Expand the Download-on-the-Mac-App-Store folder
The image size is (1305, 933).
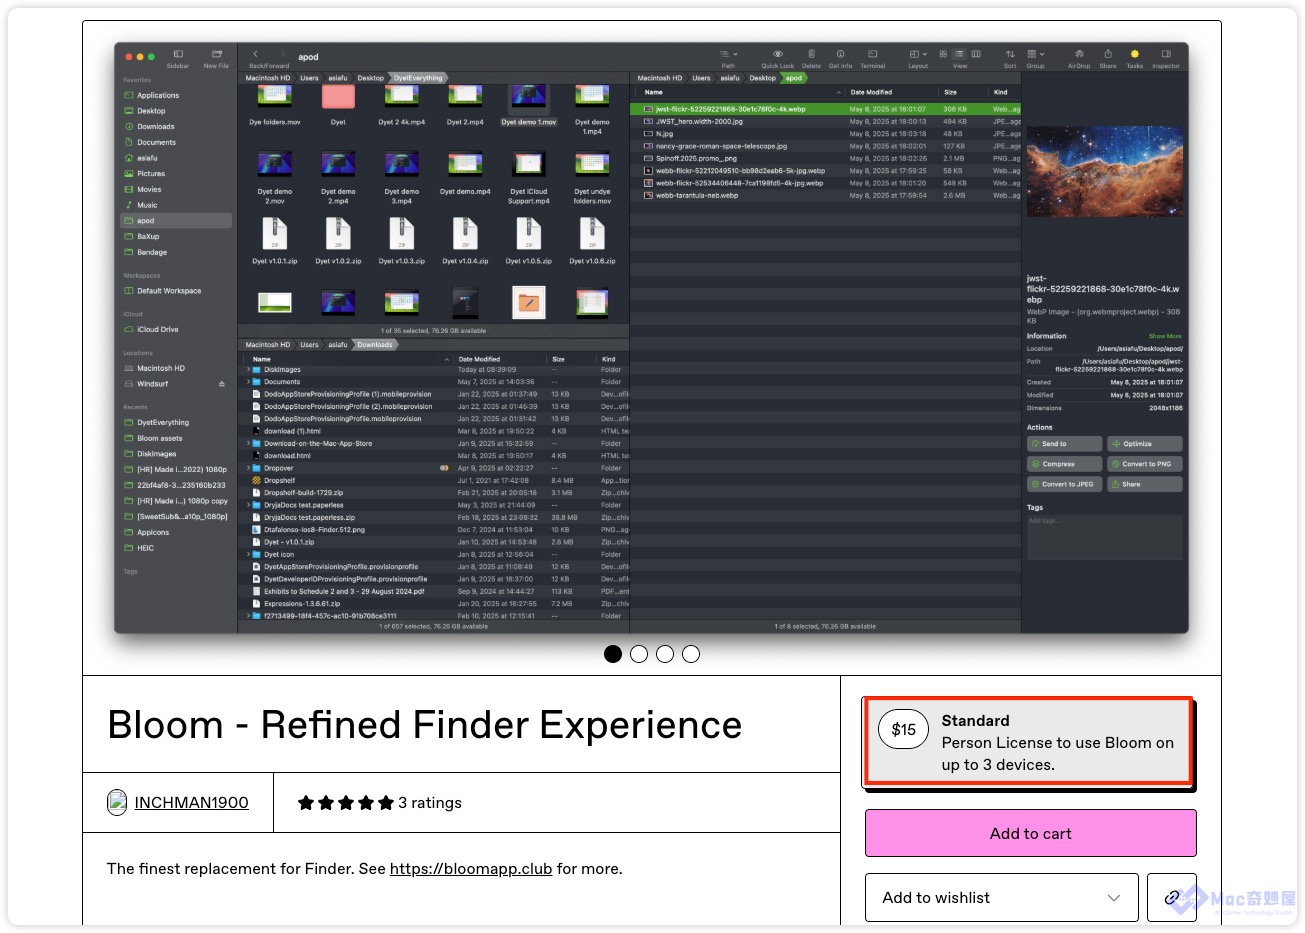tap(249, 443)
